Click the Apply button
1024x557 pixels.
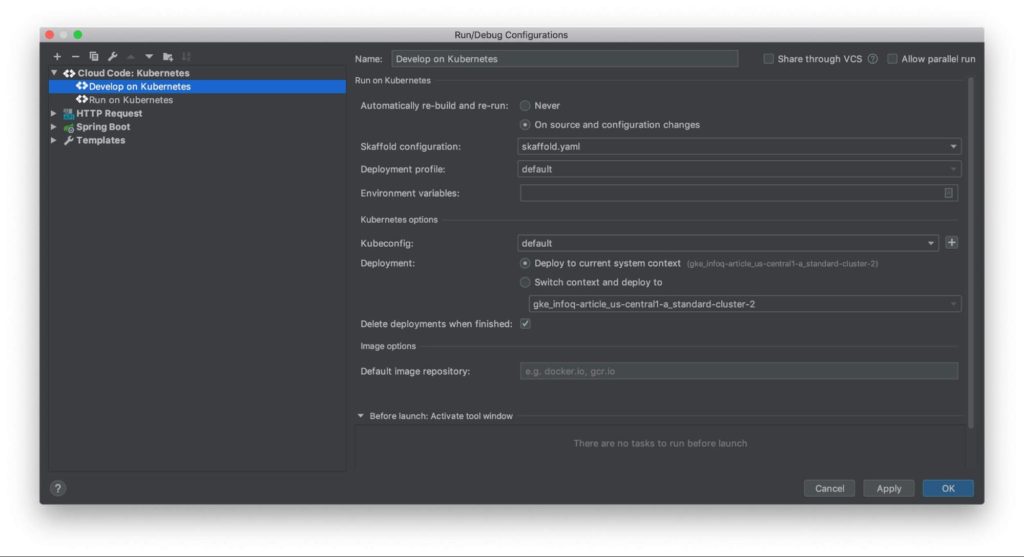click(888, 488)
